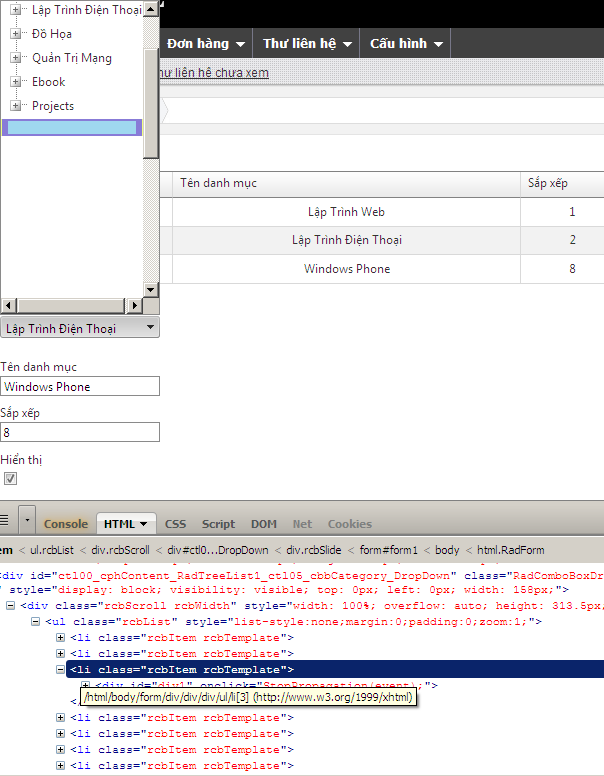Screen dimensions: 604x776
Task: Click body in the breadcrumb path
Action: (x=447, y=550)
